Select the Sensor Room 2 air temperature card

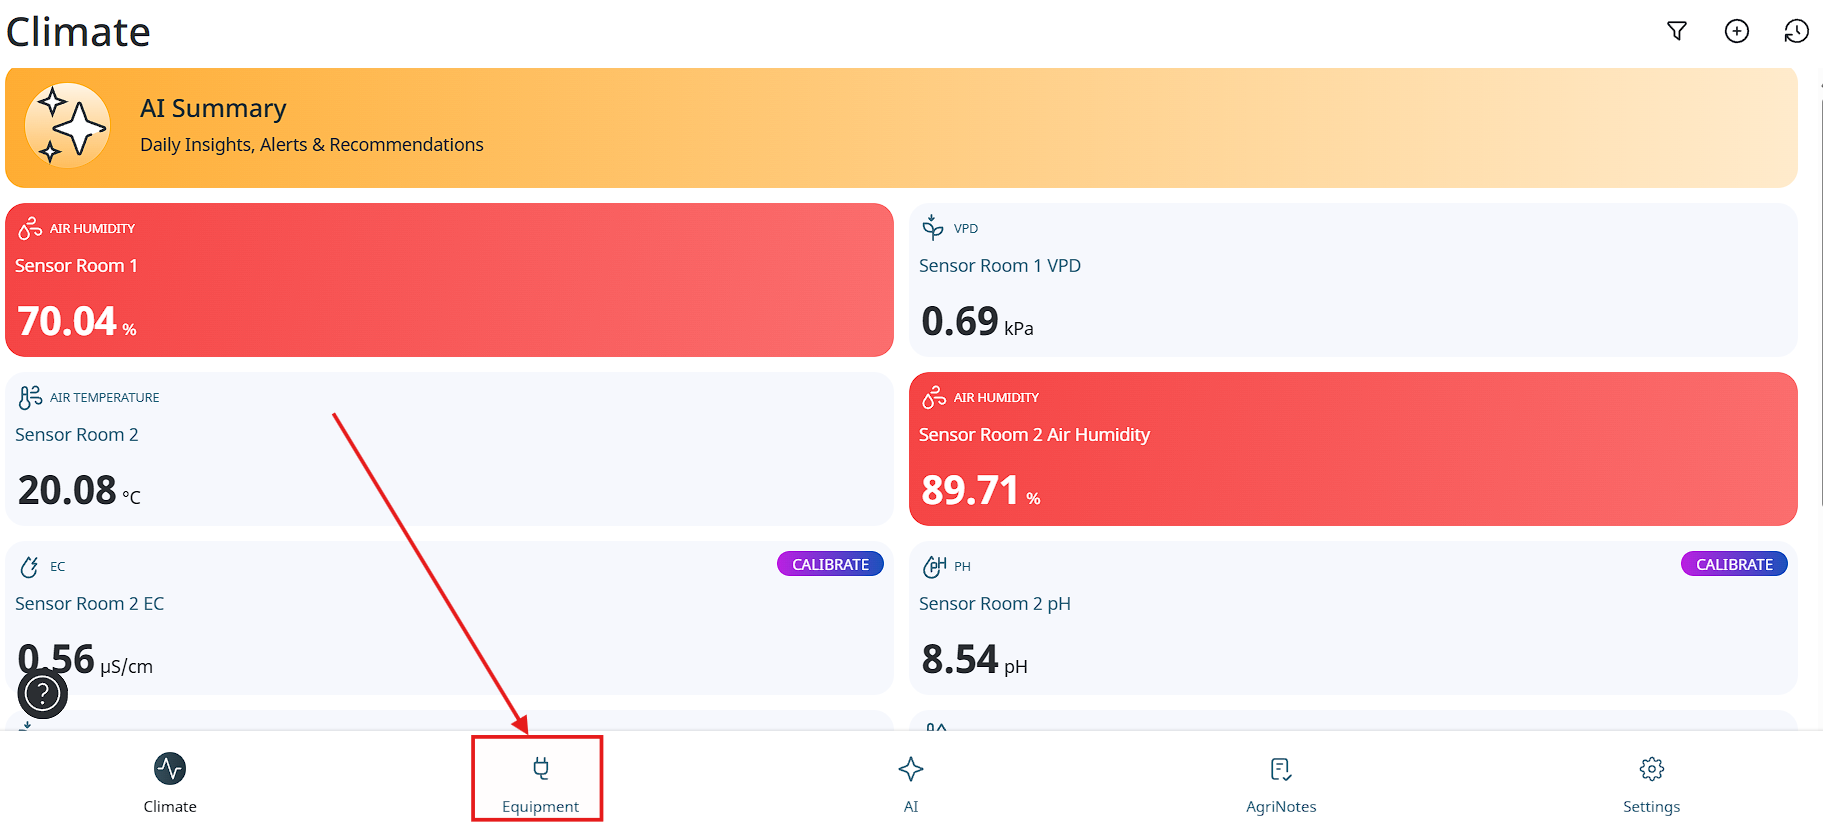coord(449,449)
